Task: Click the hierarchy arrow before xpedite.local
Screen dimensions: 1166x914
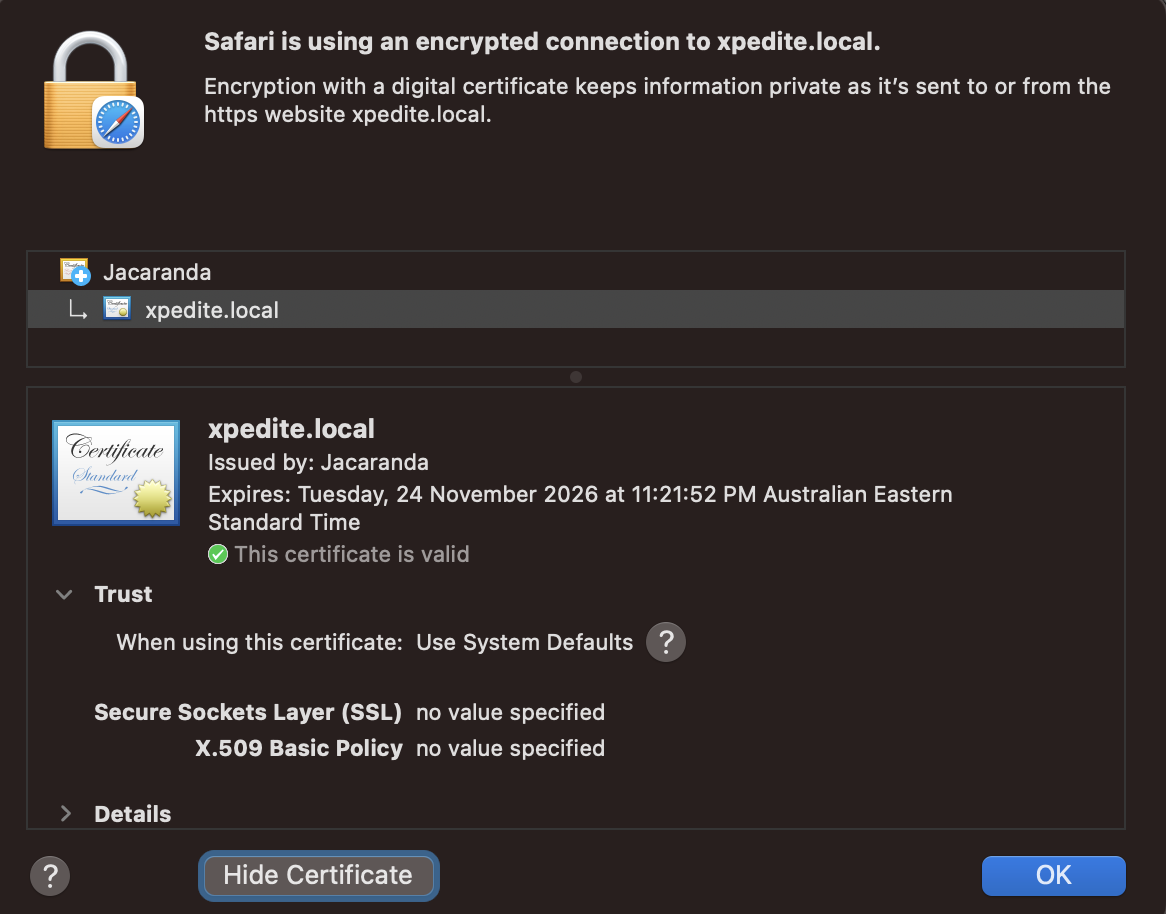Action: coord(78,310)
